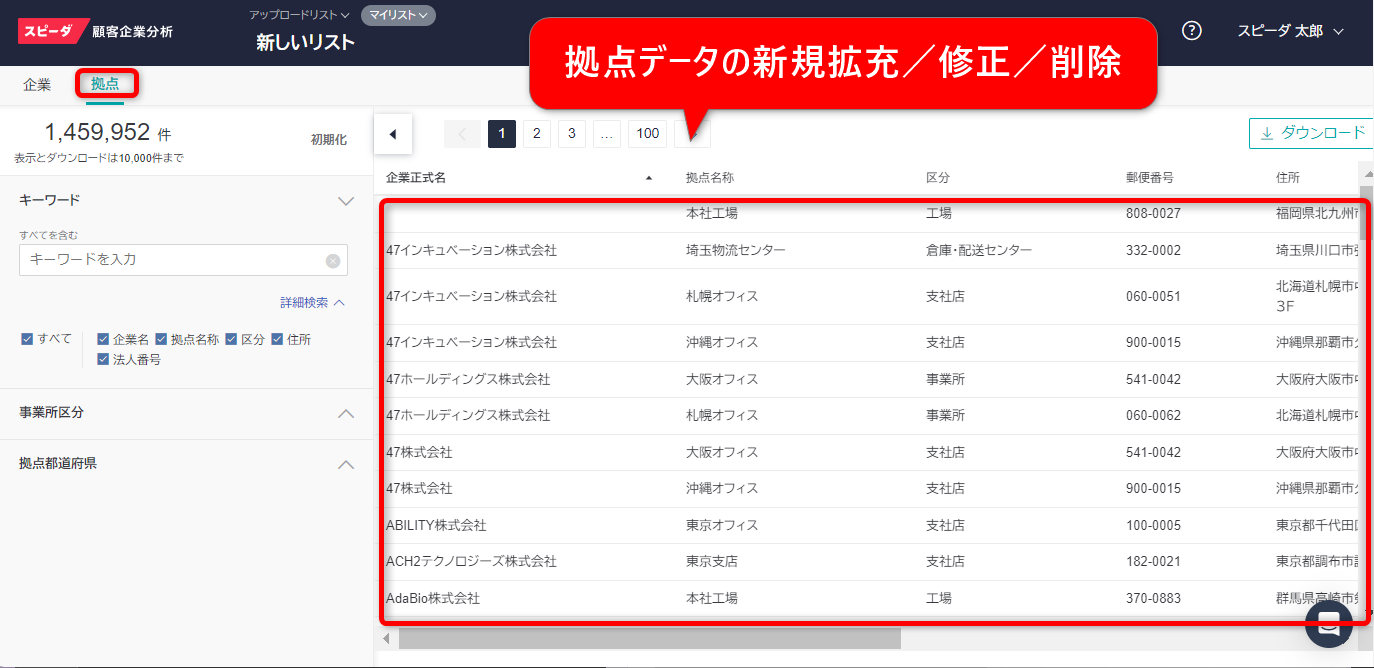Uncheck the すべて checkbox

click(28, 338)
